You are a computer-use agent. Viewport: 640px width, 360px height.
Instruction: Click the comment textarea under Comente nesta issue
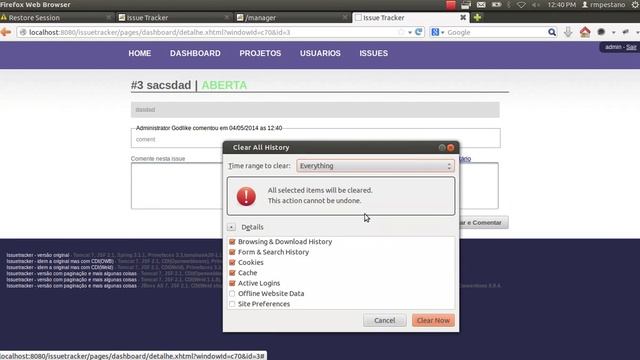[177, 186]
